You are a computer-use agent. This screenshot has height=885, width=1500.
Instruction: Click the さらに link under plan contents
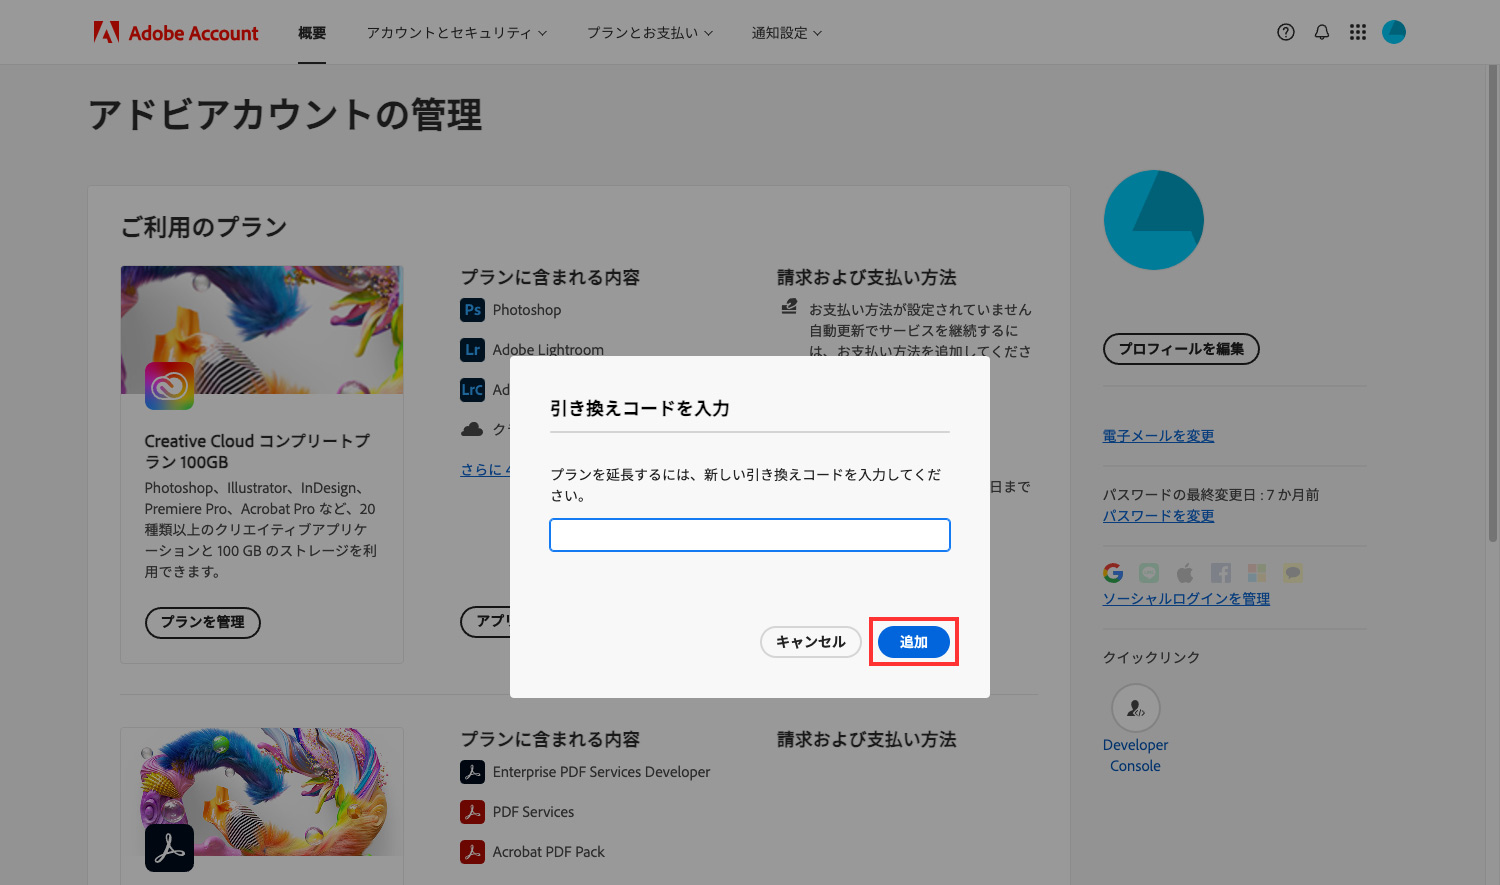coord(485,469)
